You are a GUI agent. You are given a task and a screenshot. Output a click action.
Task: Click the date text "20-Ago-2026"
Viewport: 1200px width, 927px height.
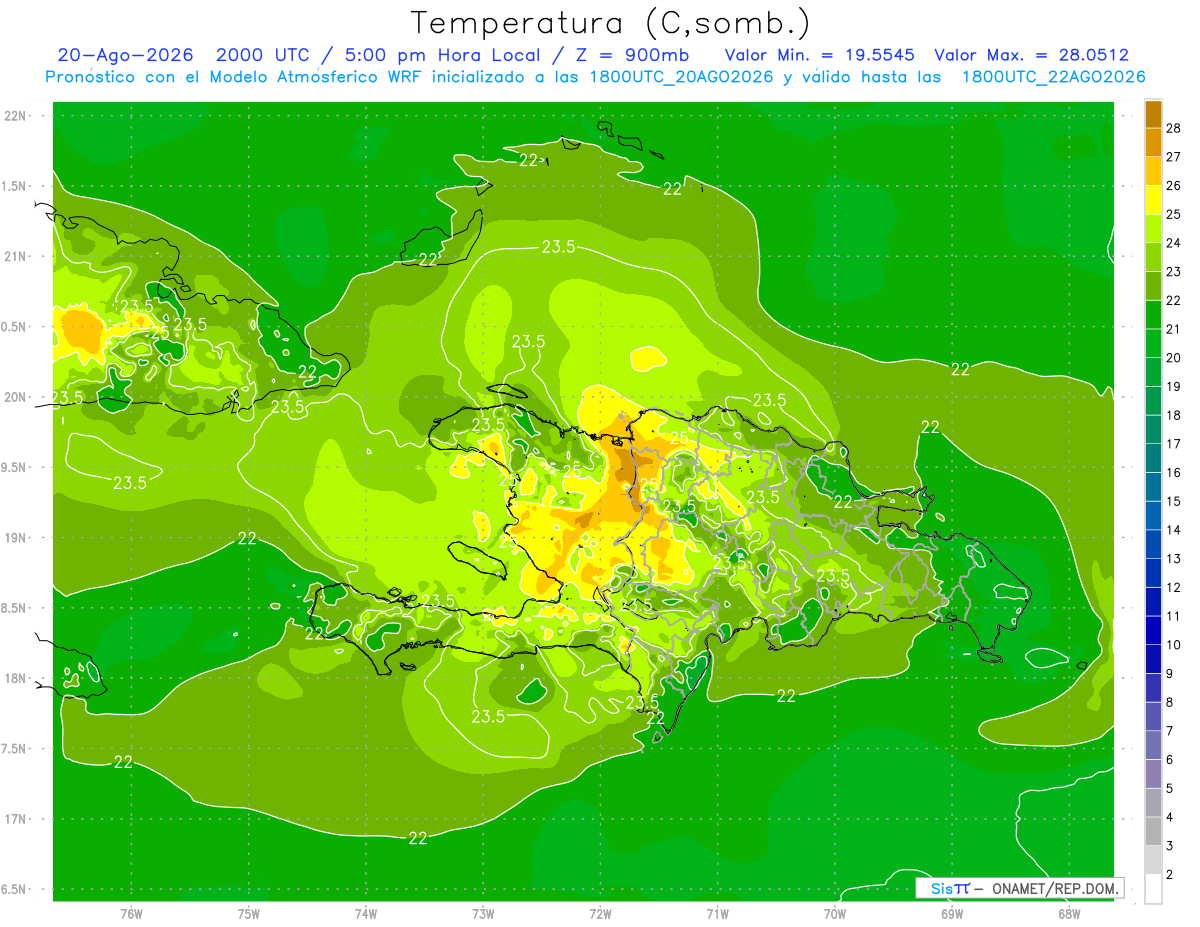126,55
